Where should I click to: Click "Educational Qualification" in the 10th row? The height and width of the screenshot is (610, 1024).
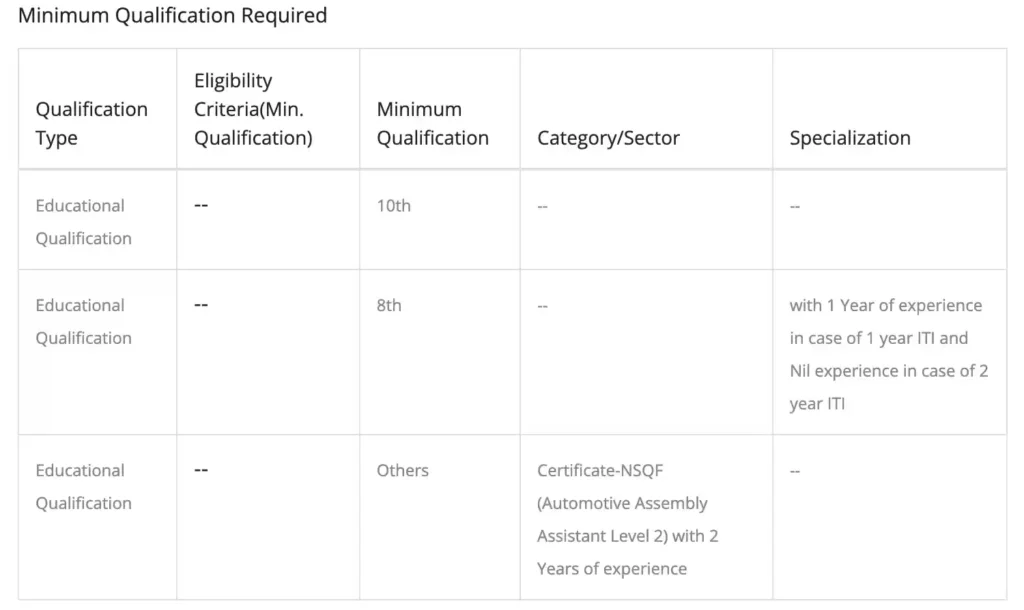(x=83, y=221)
